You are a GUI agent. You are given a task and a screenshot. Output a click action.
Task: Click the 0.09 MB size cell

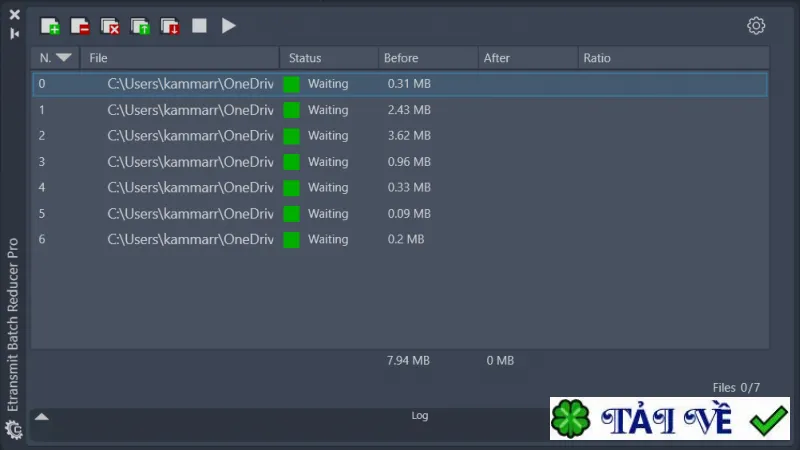point(409,213)
